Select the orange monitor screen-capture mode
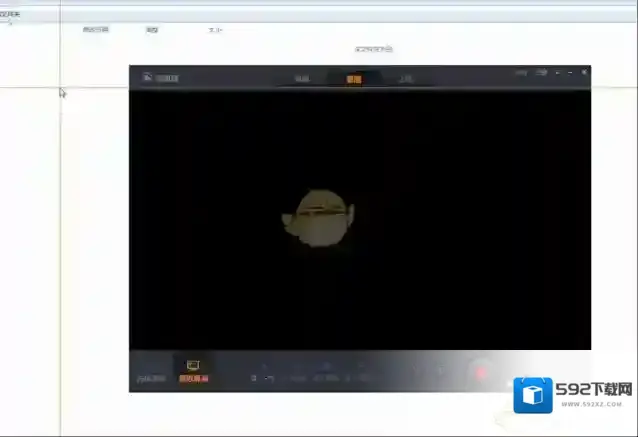 point(193,371)
